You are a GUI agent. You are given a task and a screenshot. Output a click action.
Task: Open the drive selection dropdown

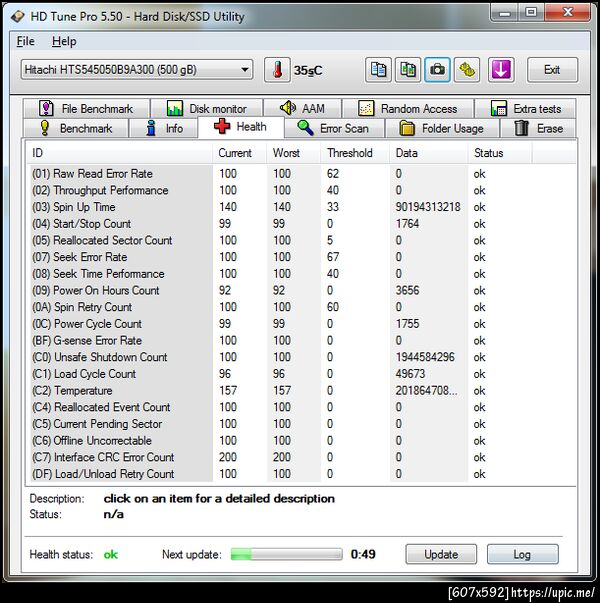click(137, 70)
